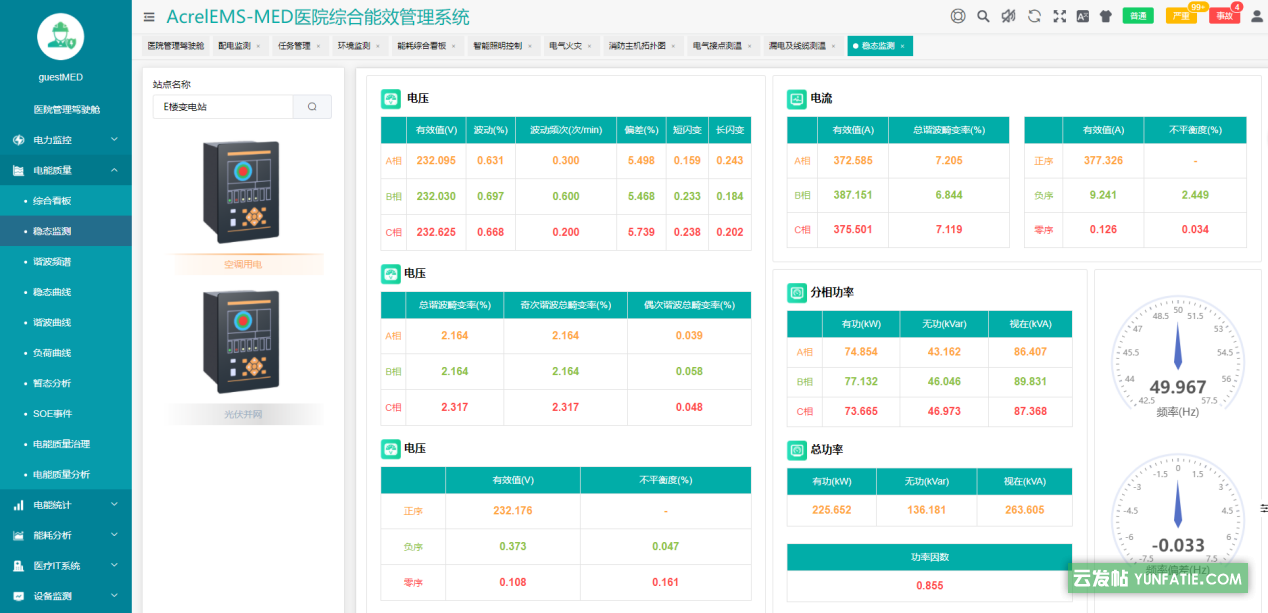Select 谐波曲线 in the sidebar
Image resolution: width=1268 pixels, height=613 pixels.
coord(66,322)
